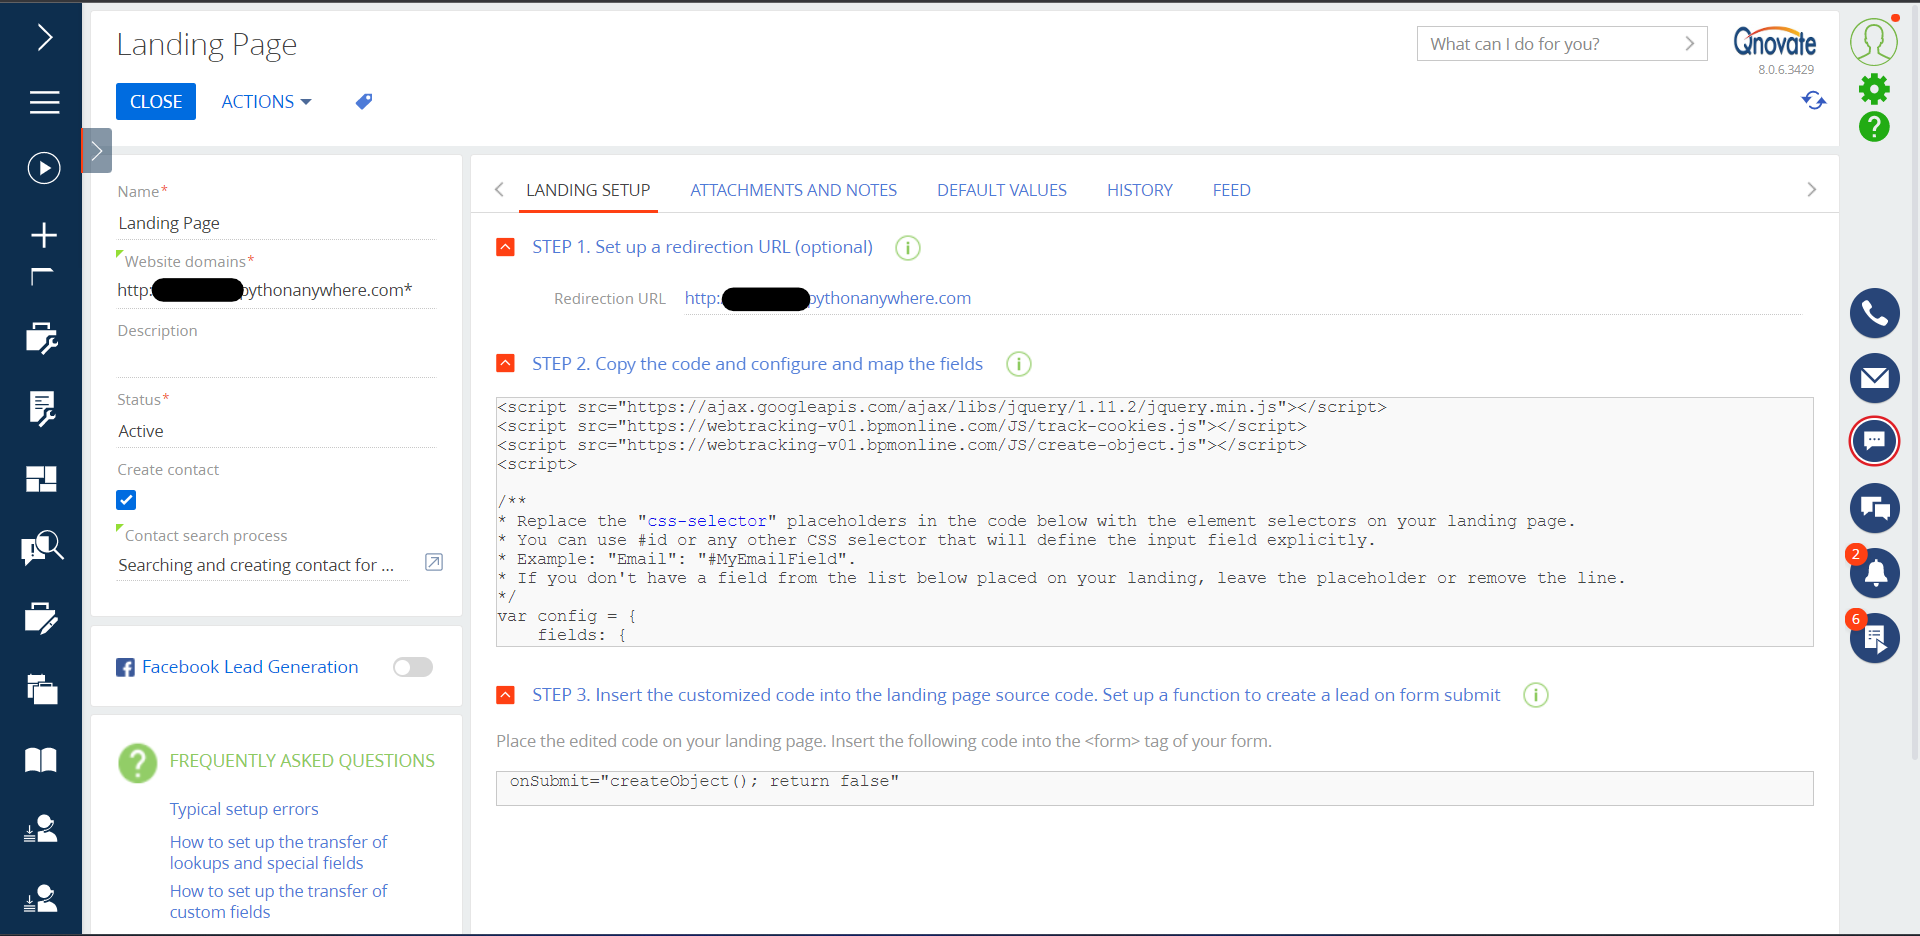1920x936 pixels.
Task: Open the dashboards tiles sidebar icon
Action: (42, 479)
